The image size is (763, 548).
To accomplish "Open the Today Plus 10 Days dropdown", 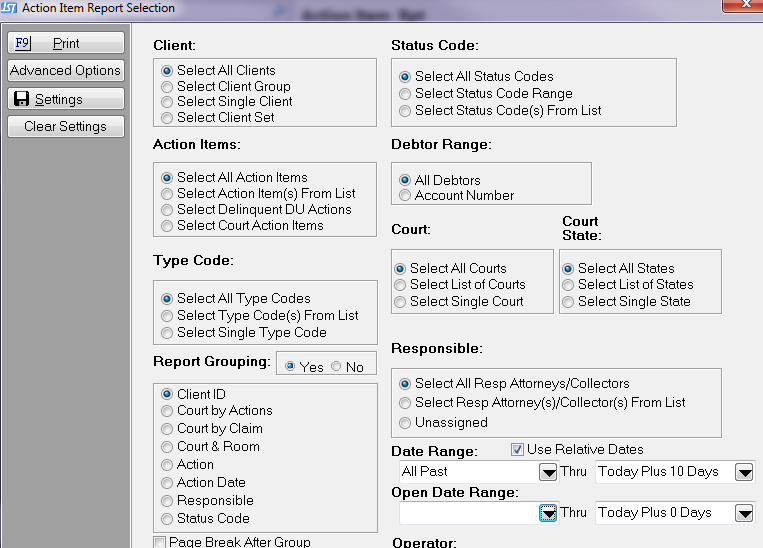I will tap(743, 472).
